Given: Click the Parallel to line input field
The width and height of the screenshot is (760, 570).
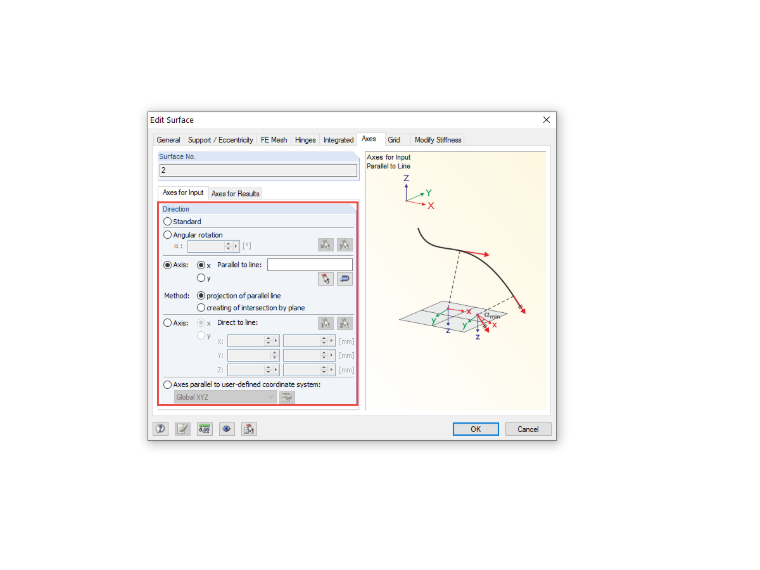Looking at the screenshot, I should pos(310,265).
